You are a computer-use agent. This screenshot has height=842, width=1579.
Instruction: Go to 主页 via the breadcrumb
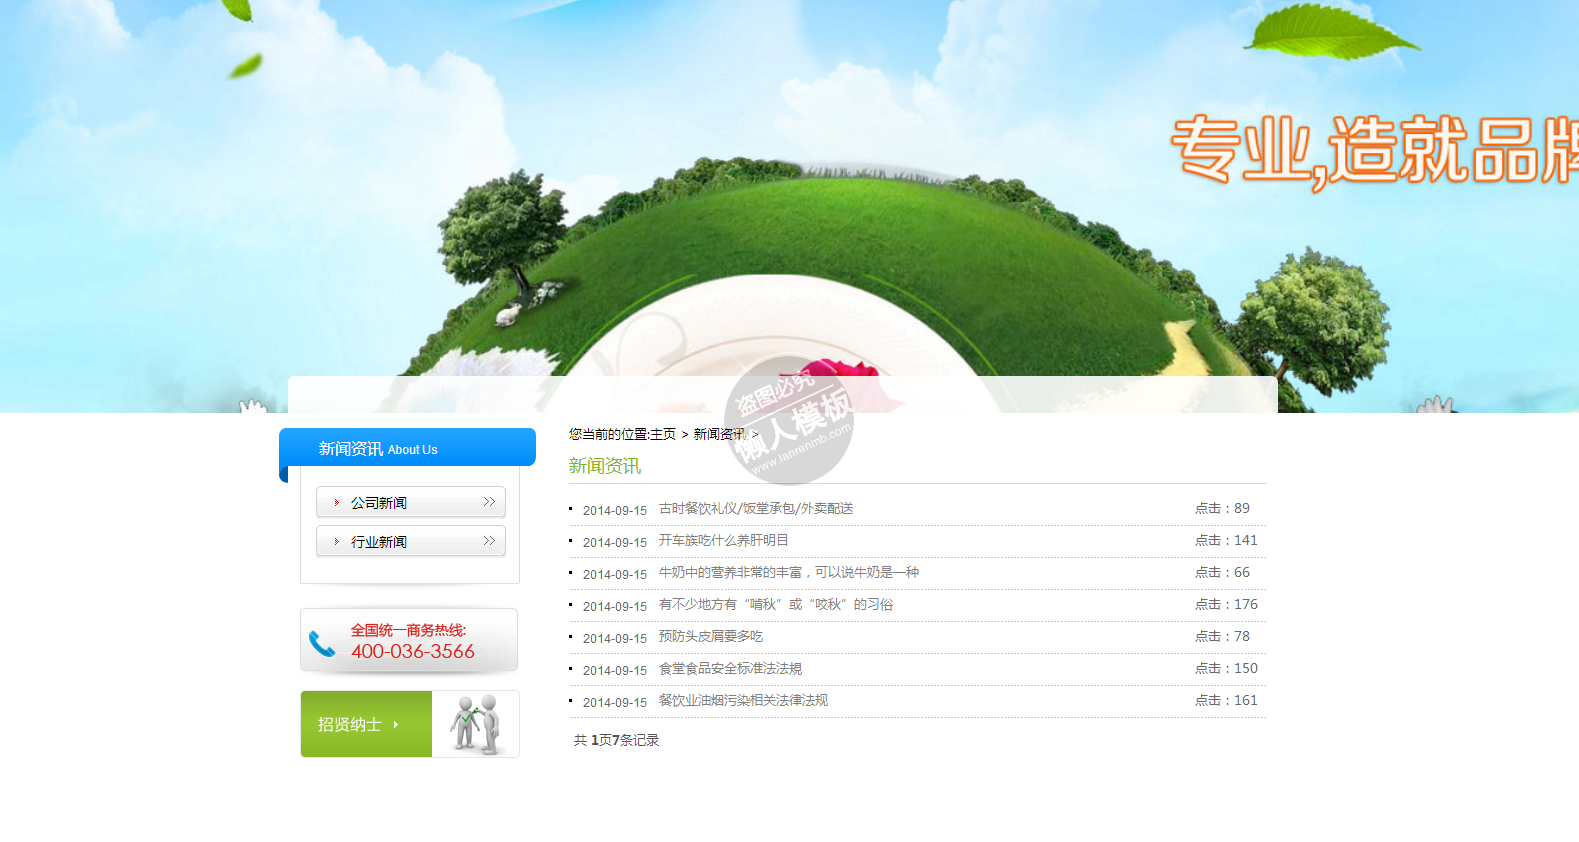[x=663, y=434]
